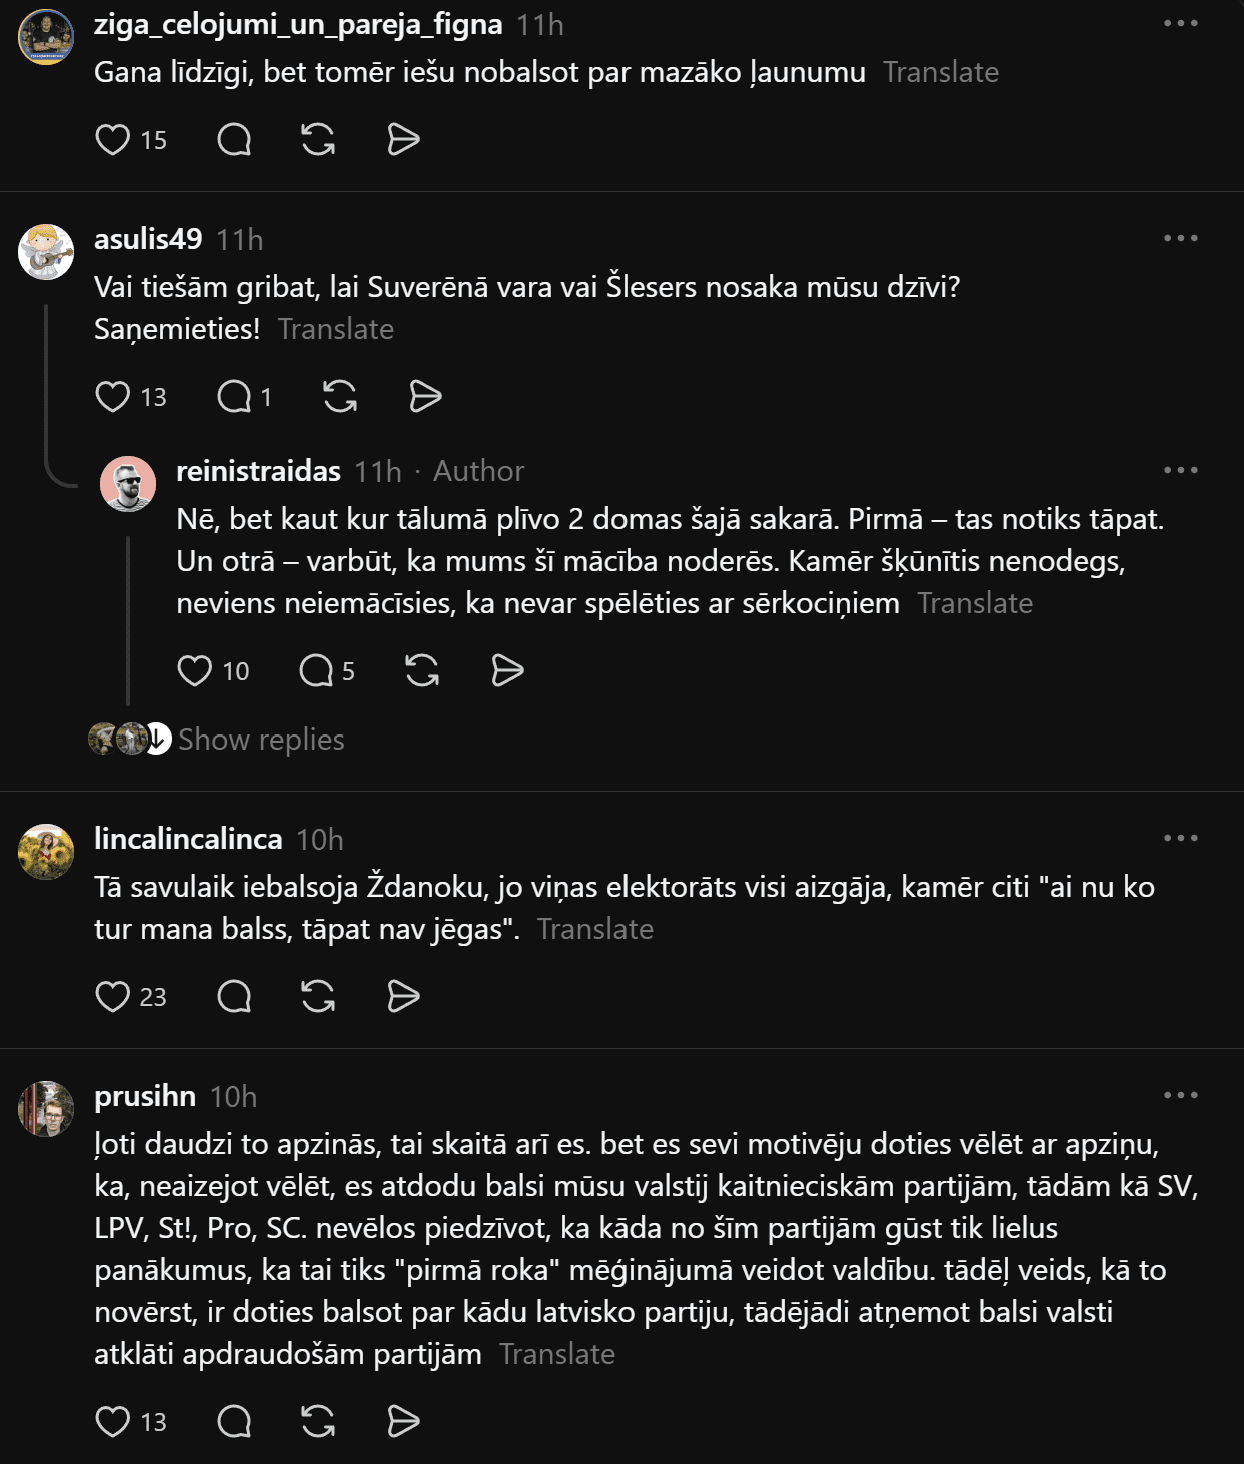This screenshot has width=1244, height=1464.
Task: Open more options for asulis49's comment
Action: click(1181, 238)
